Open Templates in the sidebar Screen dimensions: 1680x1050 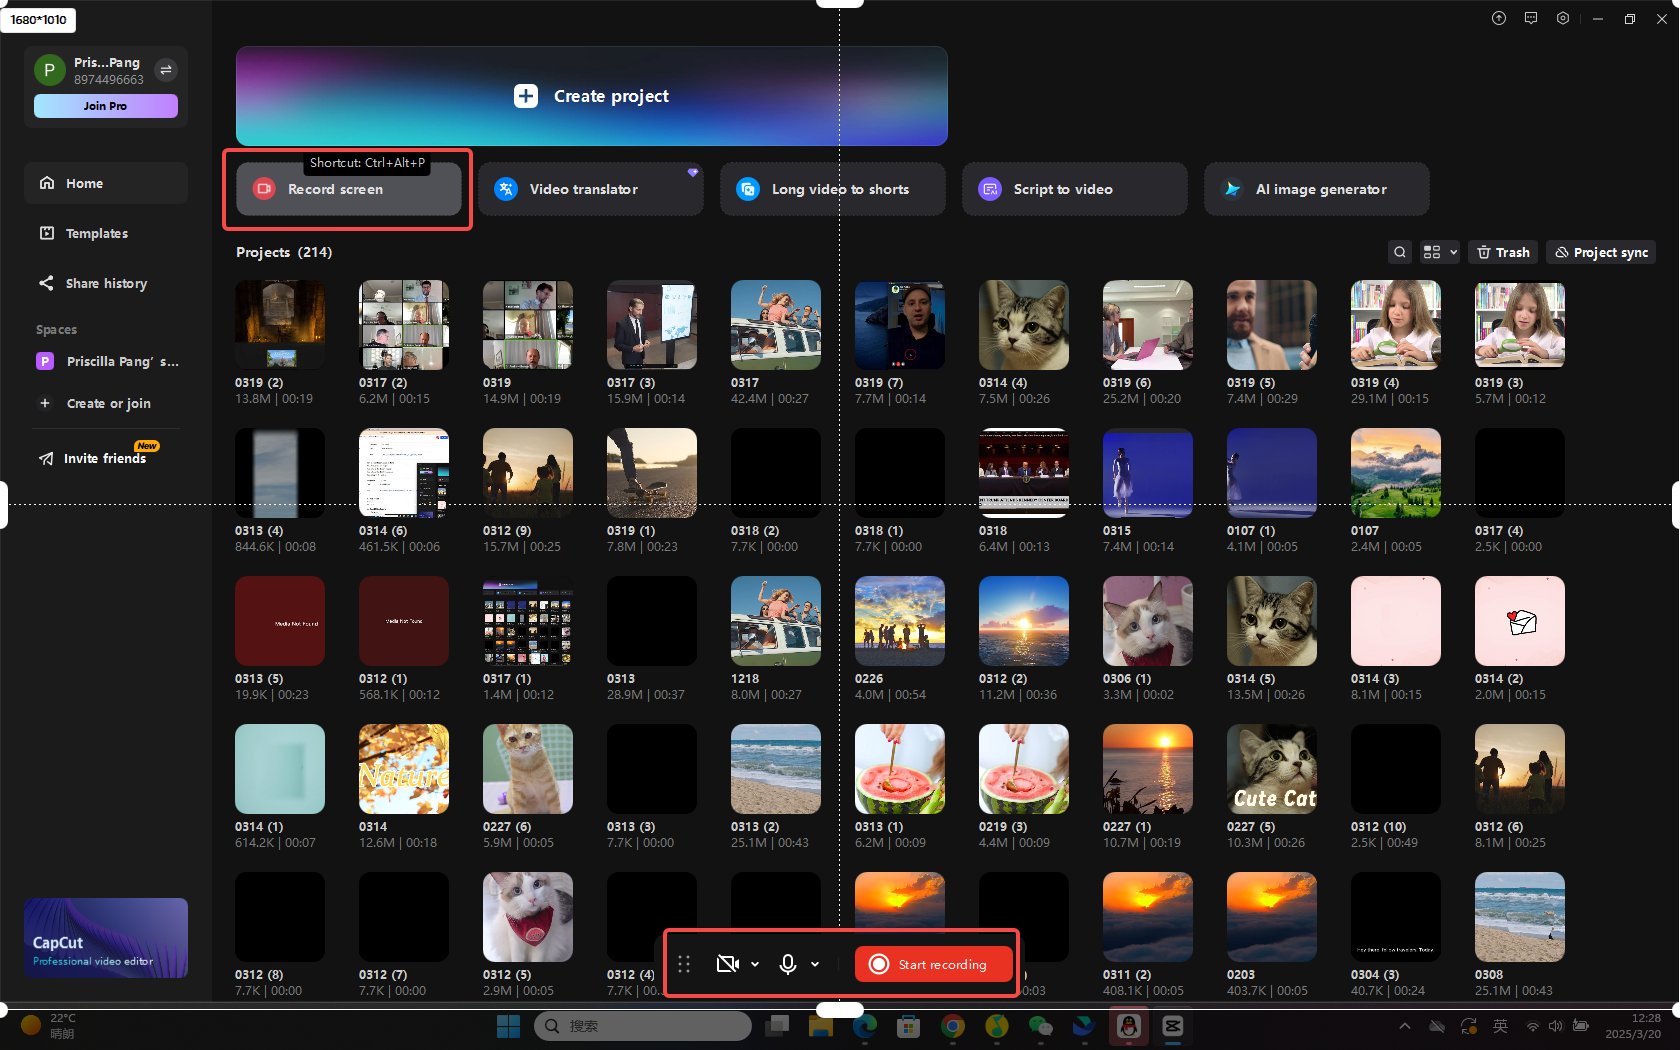click(x=106, y=233)
